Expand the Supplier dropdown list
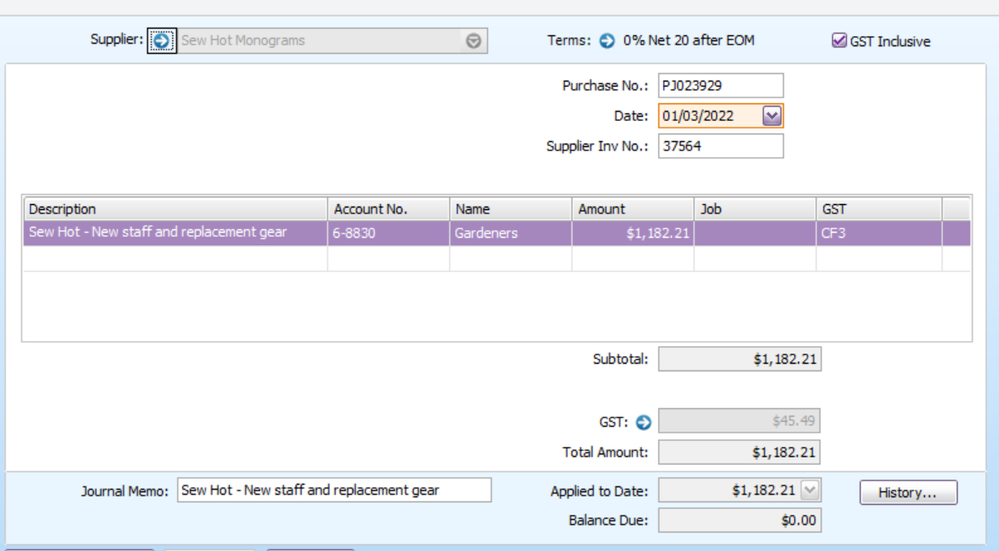999x551 pixels. click(474, 41)
